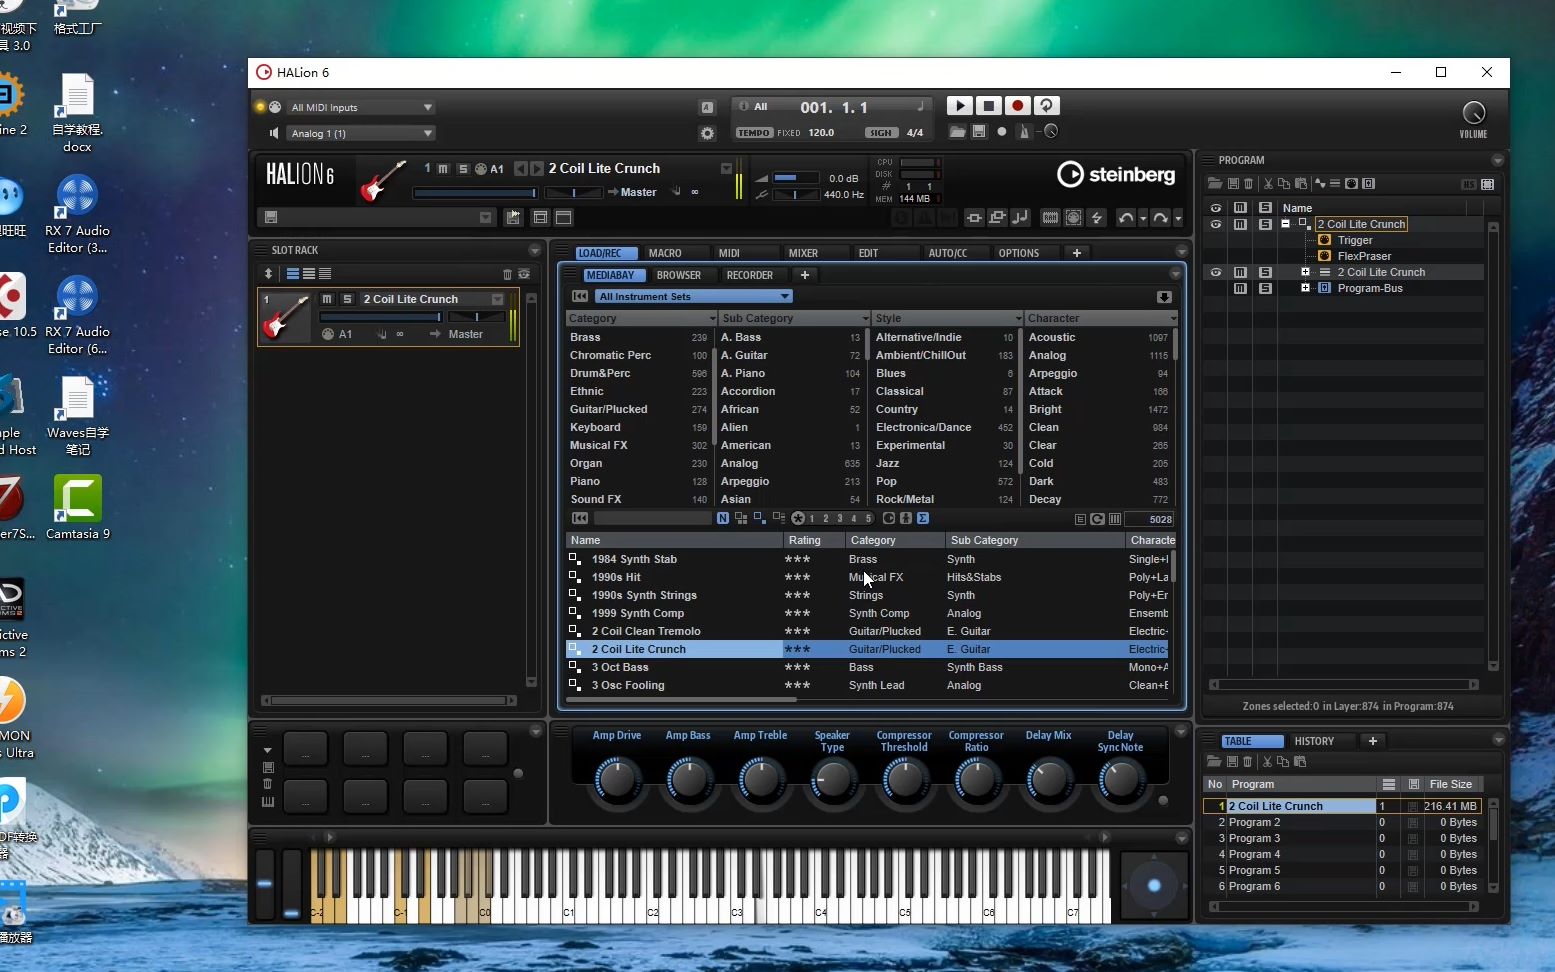Click the guitar thumbnail in slot rack
Viewport: 1555px width, 972px height.
(285, 318)
